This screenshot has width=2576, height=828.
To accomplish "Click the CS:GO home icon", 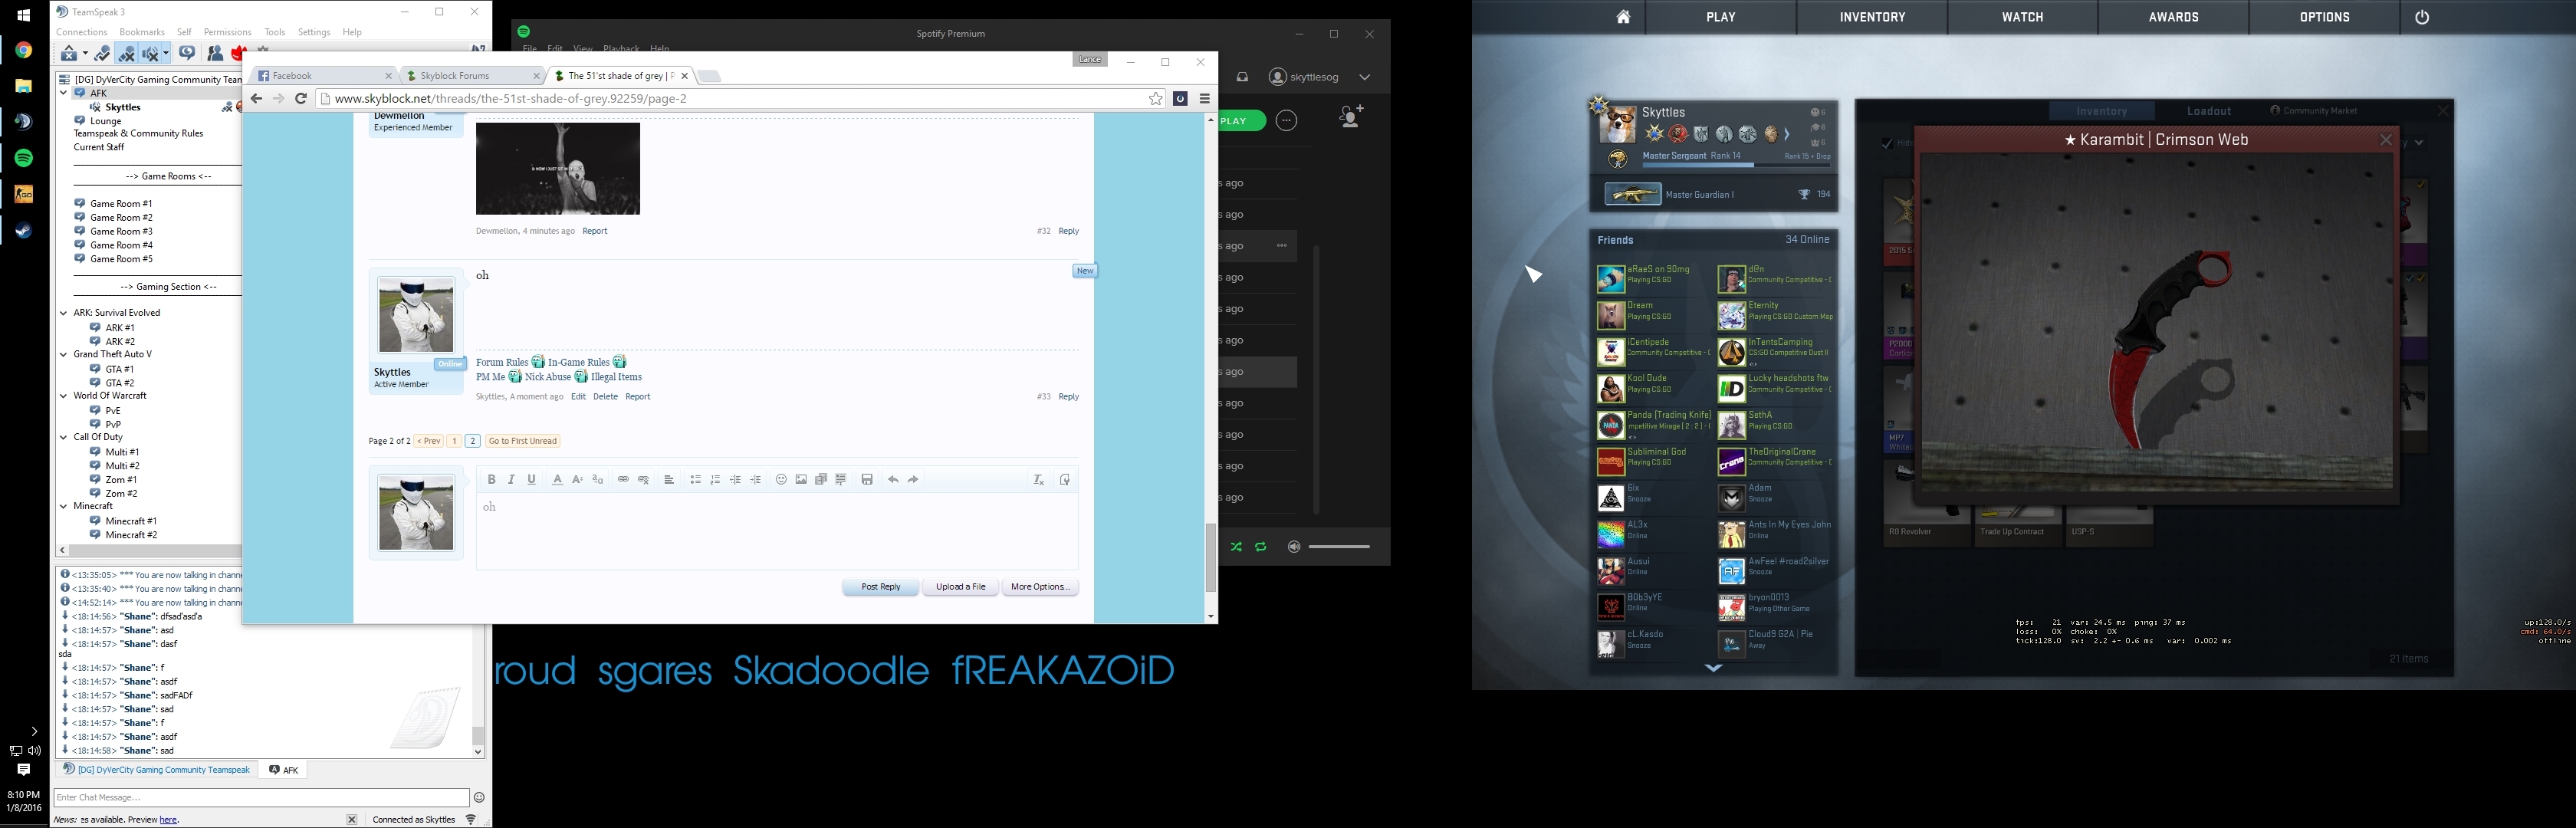I will (1623, 17).
